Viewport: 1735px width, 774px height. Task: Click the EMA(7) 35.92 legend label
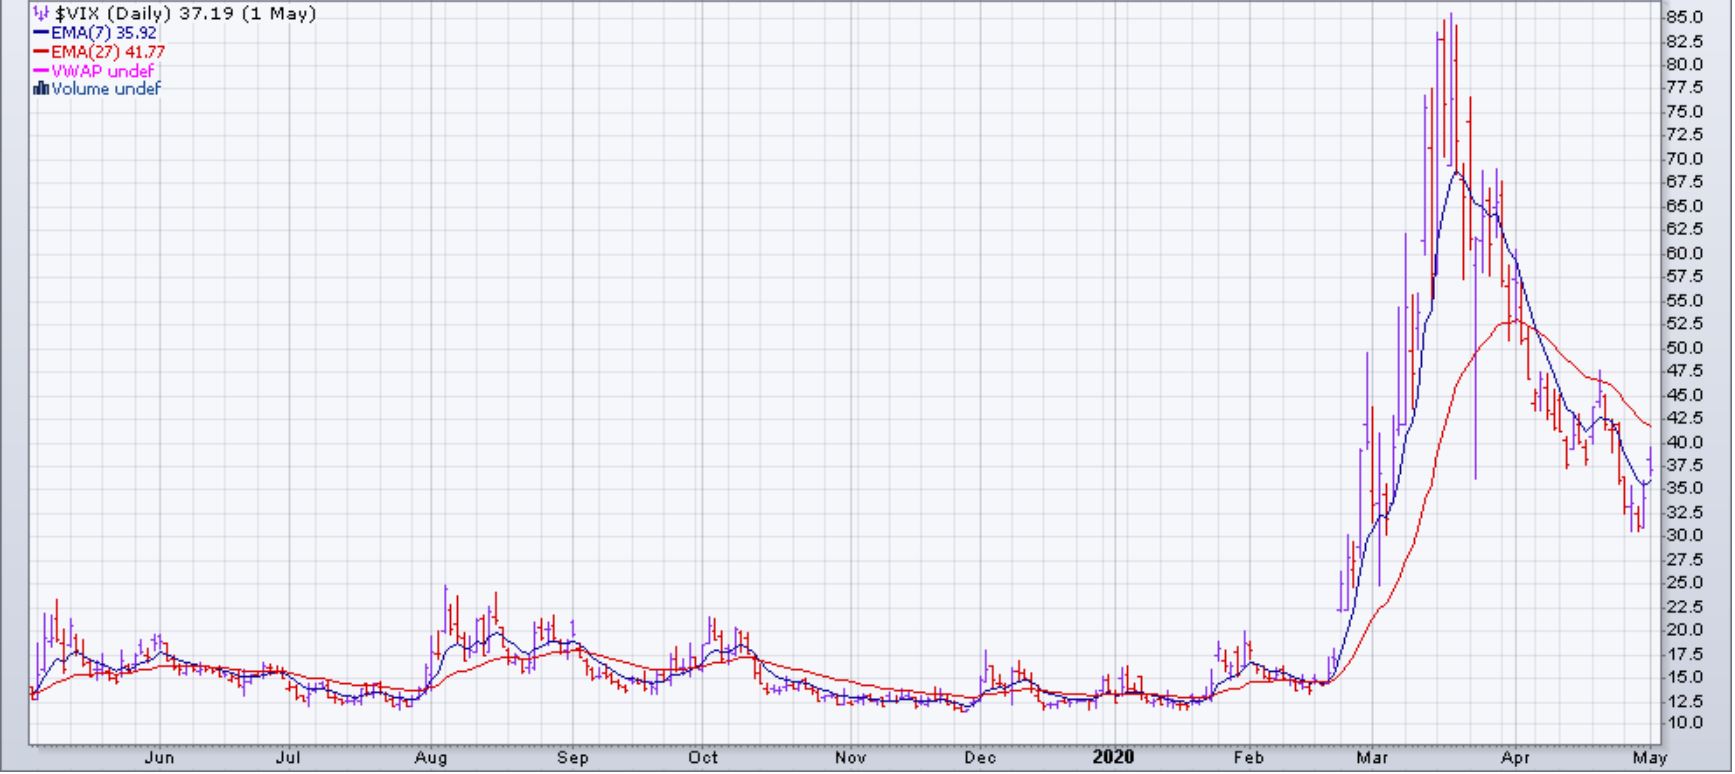[104, 33]
